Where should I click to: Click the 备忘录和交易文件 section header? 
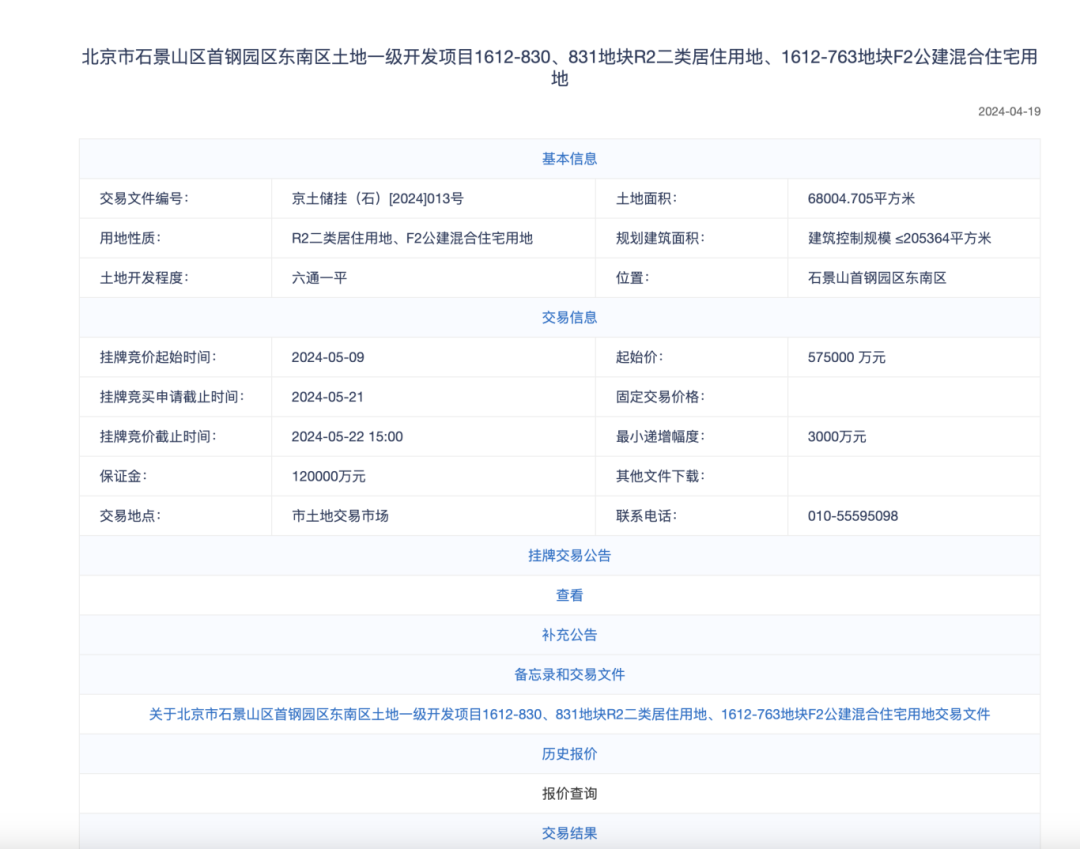tap(569, 675)
